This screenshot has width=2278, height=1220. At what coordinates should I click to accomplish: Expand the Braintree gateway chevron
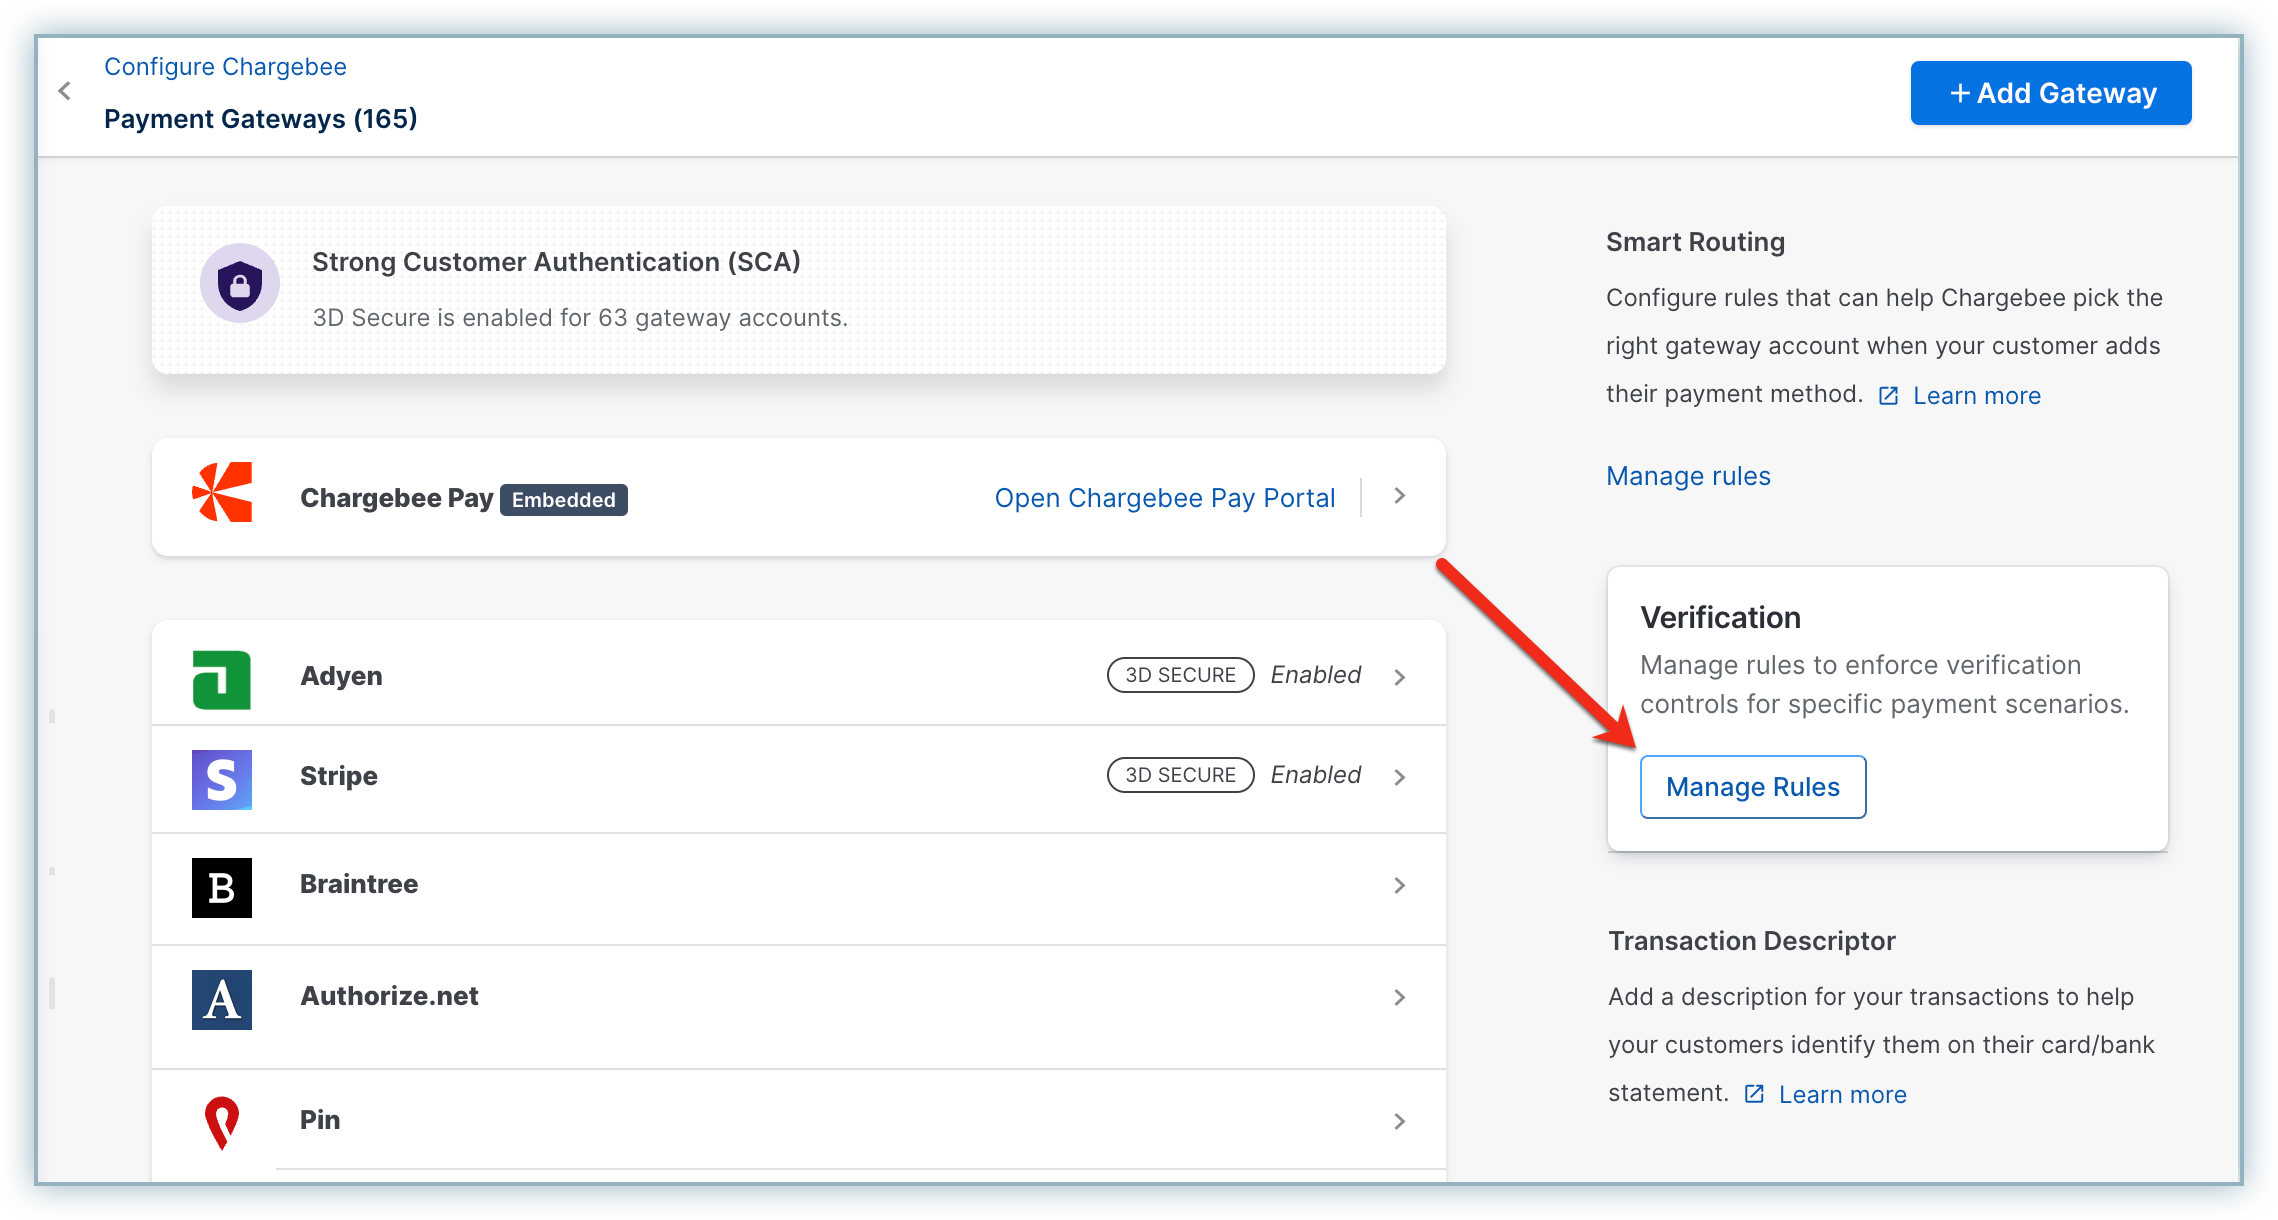[1400, 885]
